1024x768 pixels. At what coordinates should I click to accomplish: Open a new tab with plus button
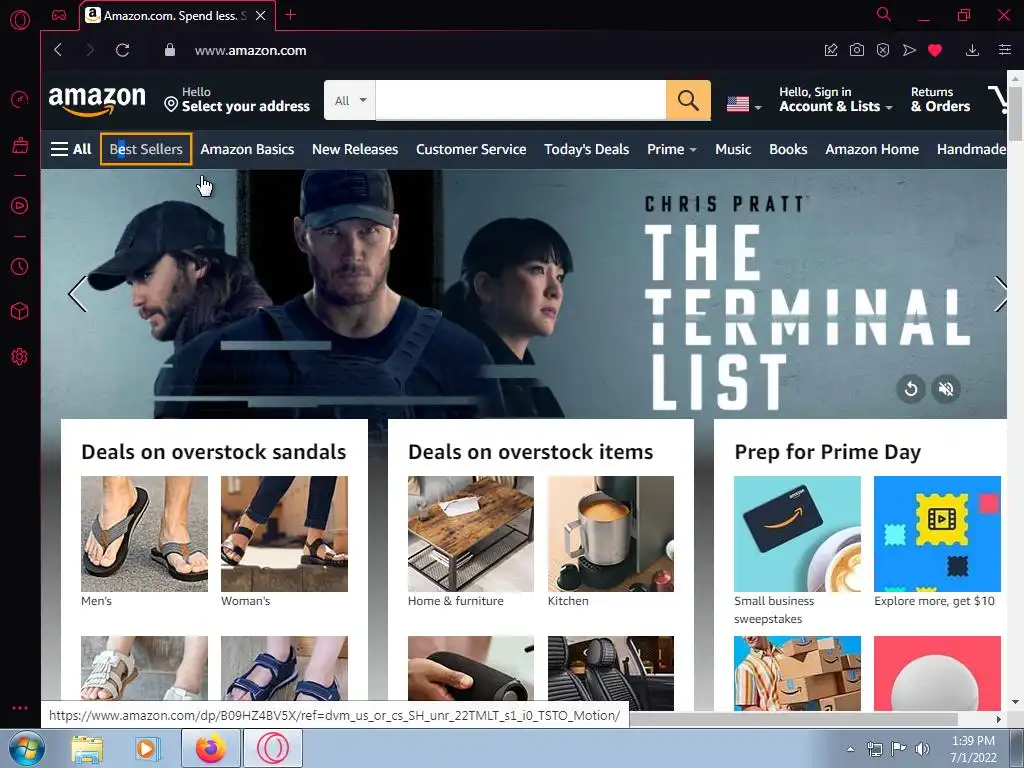(x=291, y=15)
